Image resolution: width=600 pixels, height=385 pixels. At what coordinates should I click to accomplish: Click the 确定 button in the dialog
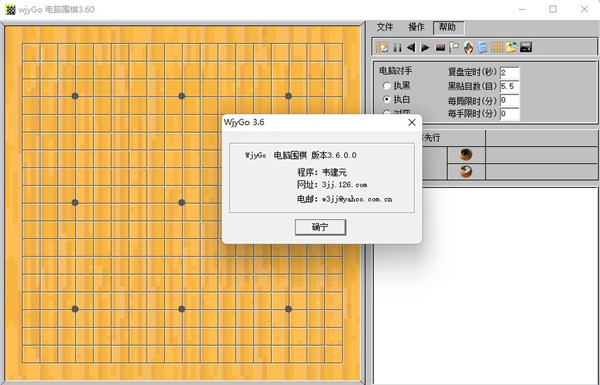point(320,227)
